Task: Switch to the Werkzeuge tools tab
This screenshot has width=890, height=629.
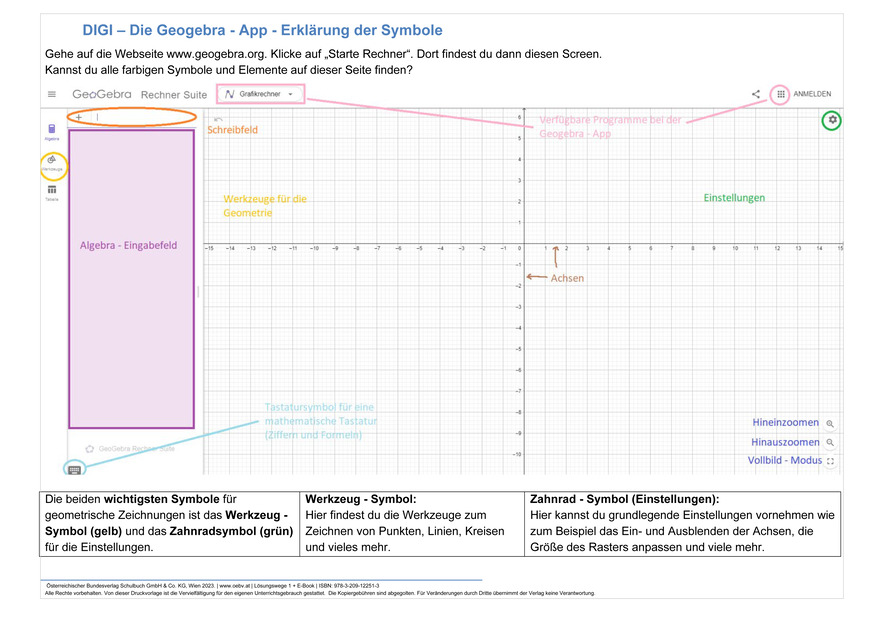Action: pyautogui.click(x=52, y=163)
